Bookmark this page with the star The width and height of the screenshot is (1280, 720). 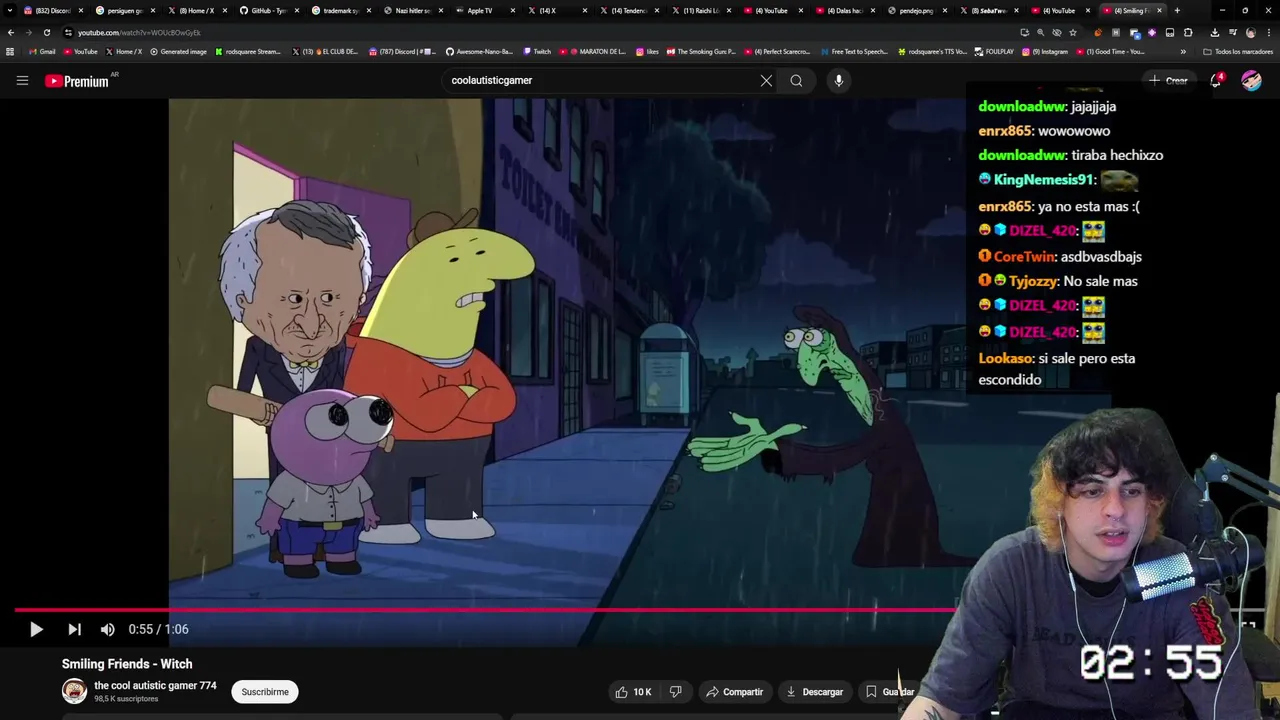[x=1073, y=32]
